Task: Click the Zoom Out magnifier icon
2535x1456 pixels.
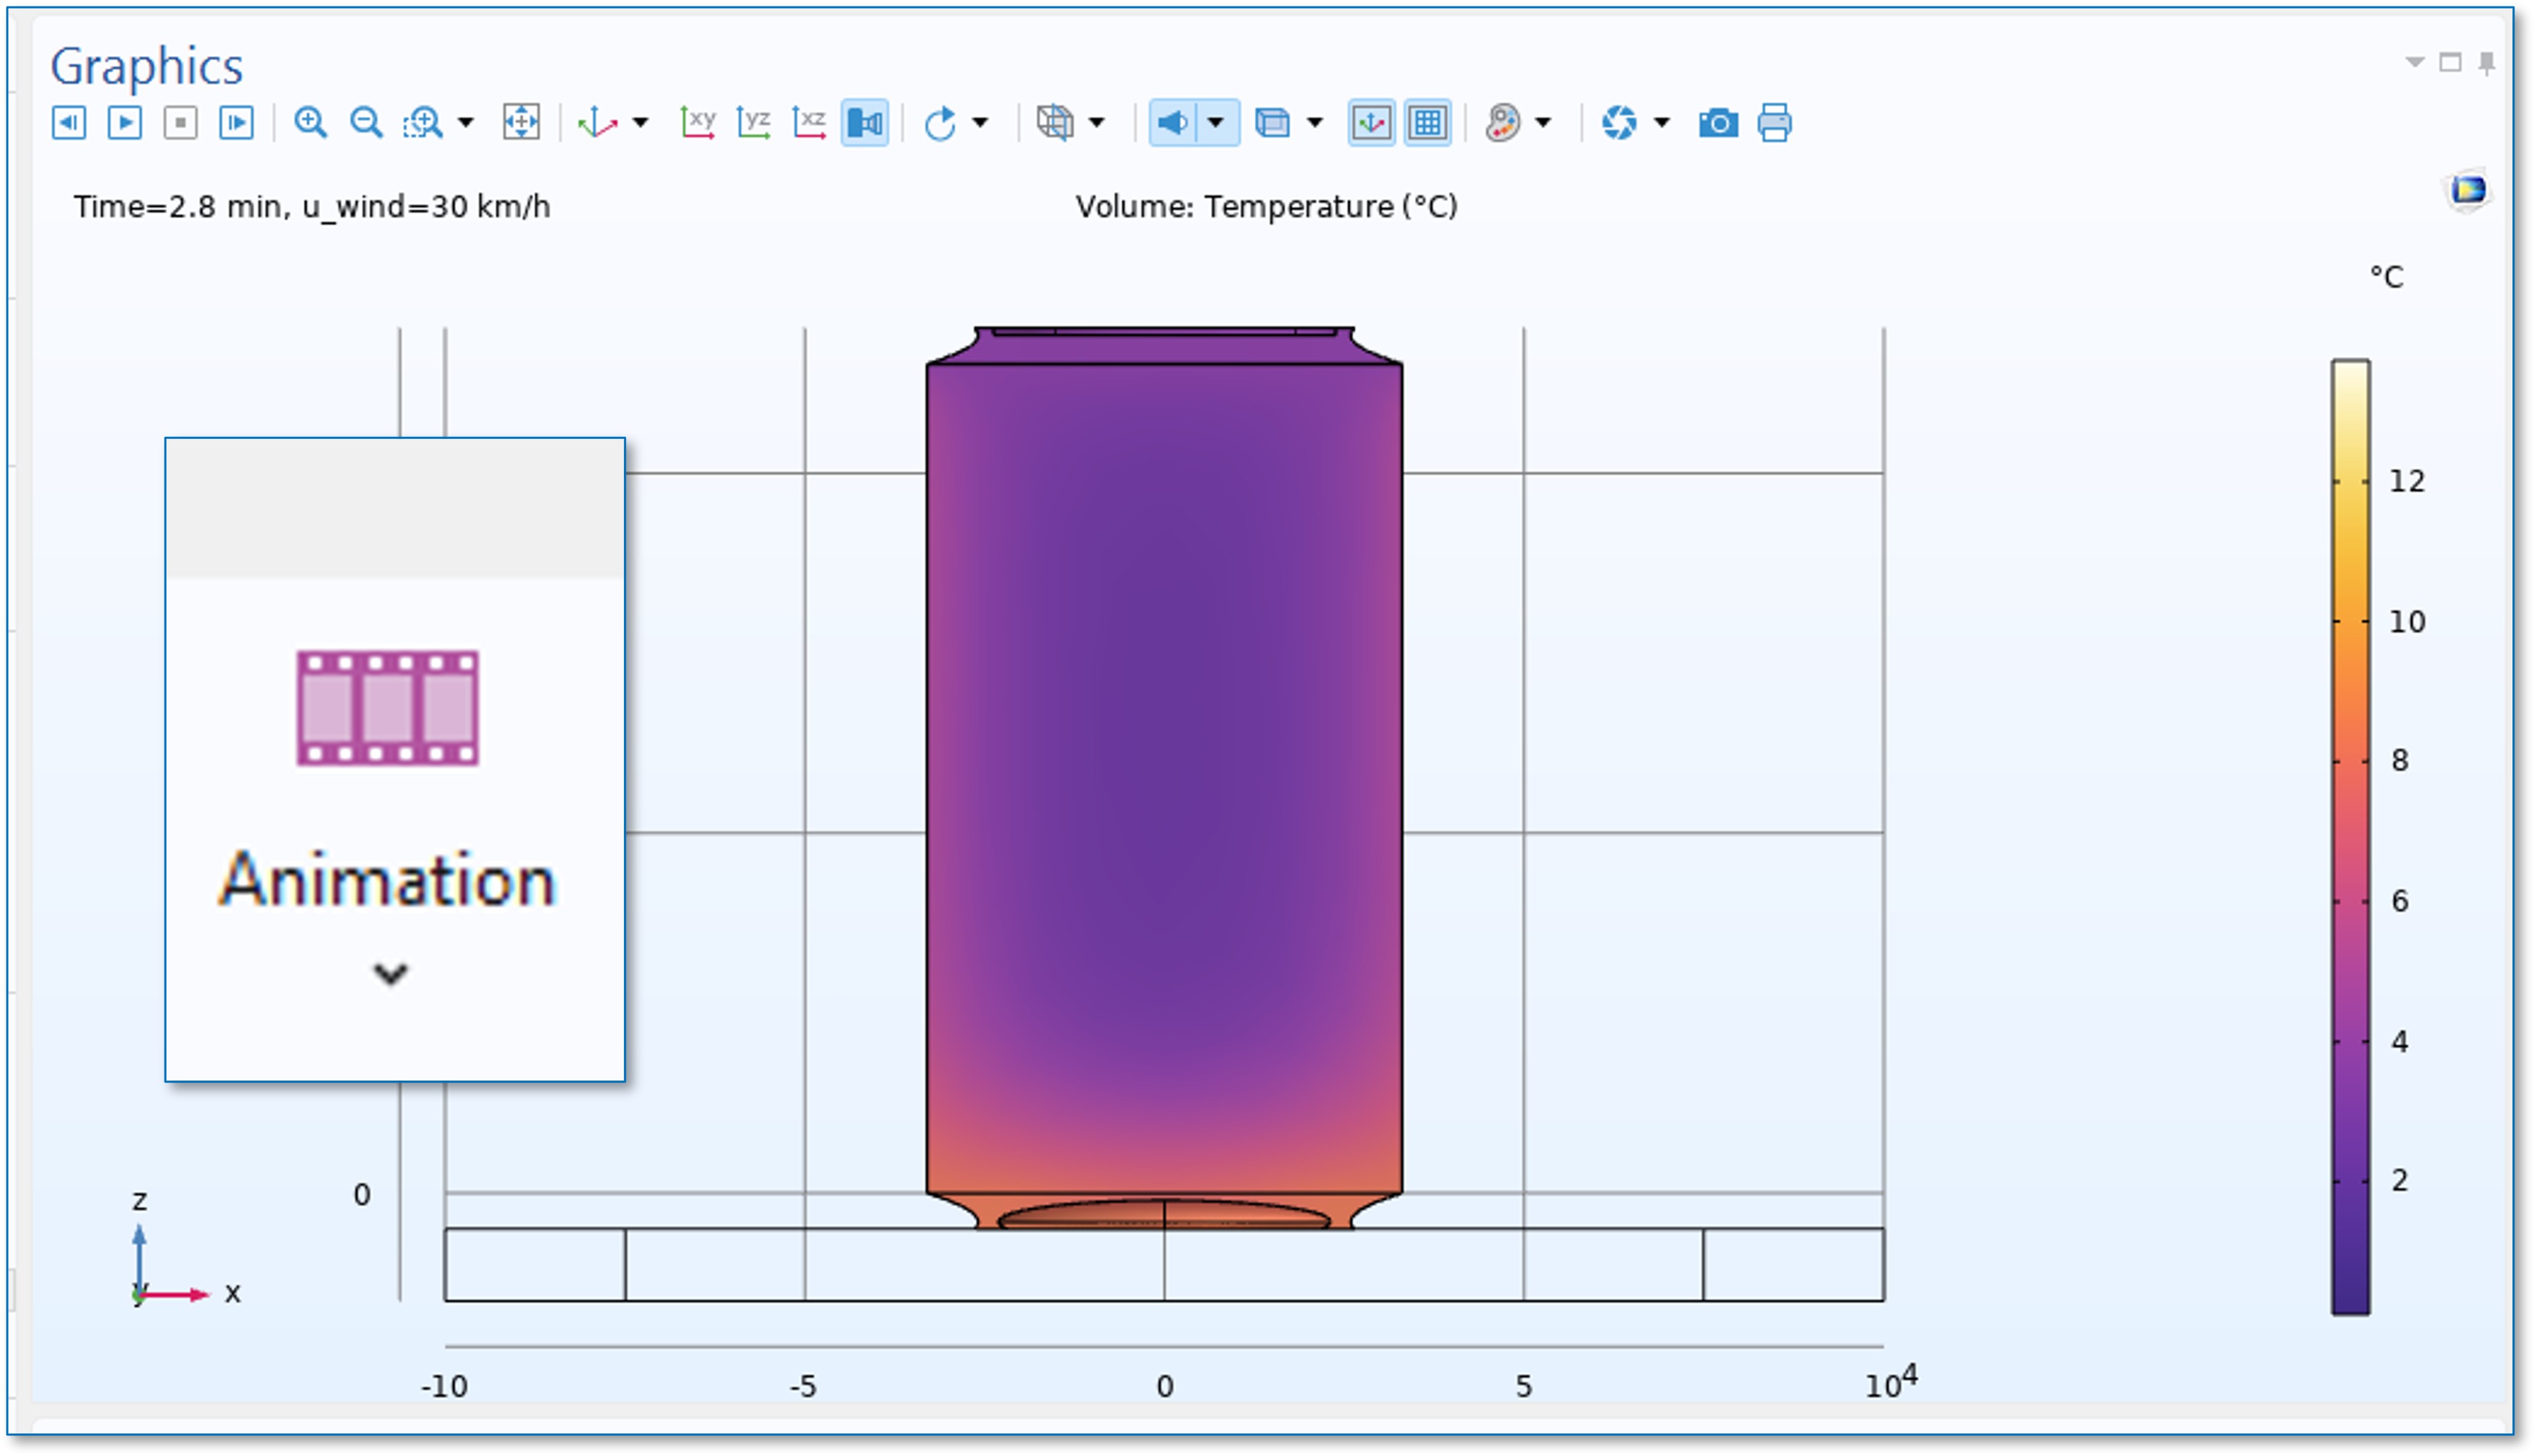Action: (x=366, y=123)
